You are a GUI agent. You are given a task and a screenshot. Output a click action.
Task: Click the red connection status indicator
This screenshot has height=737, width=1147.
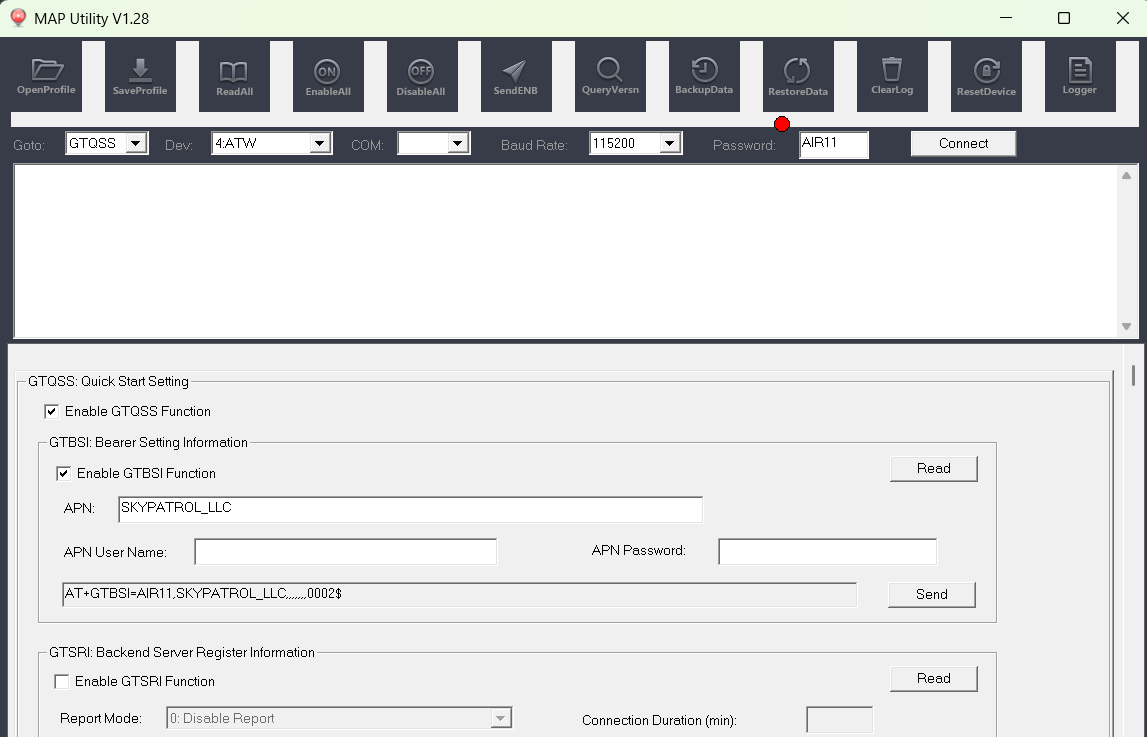[782, 124]
